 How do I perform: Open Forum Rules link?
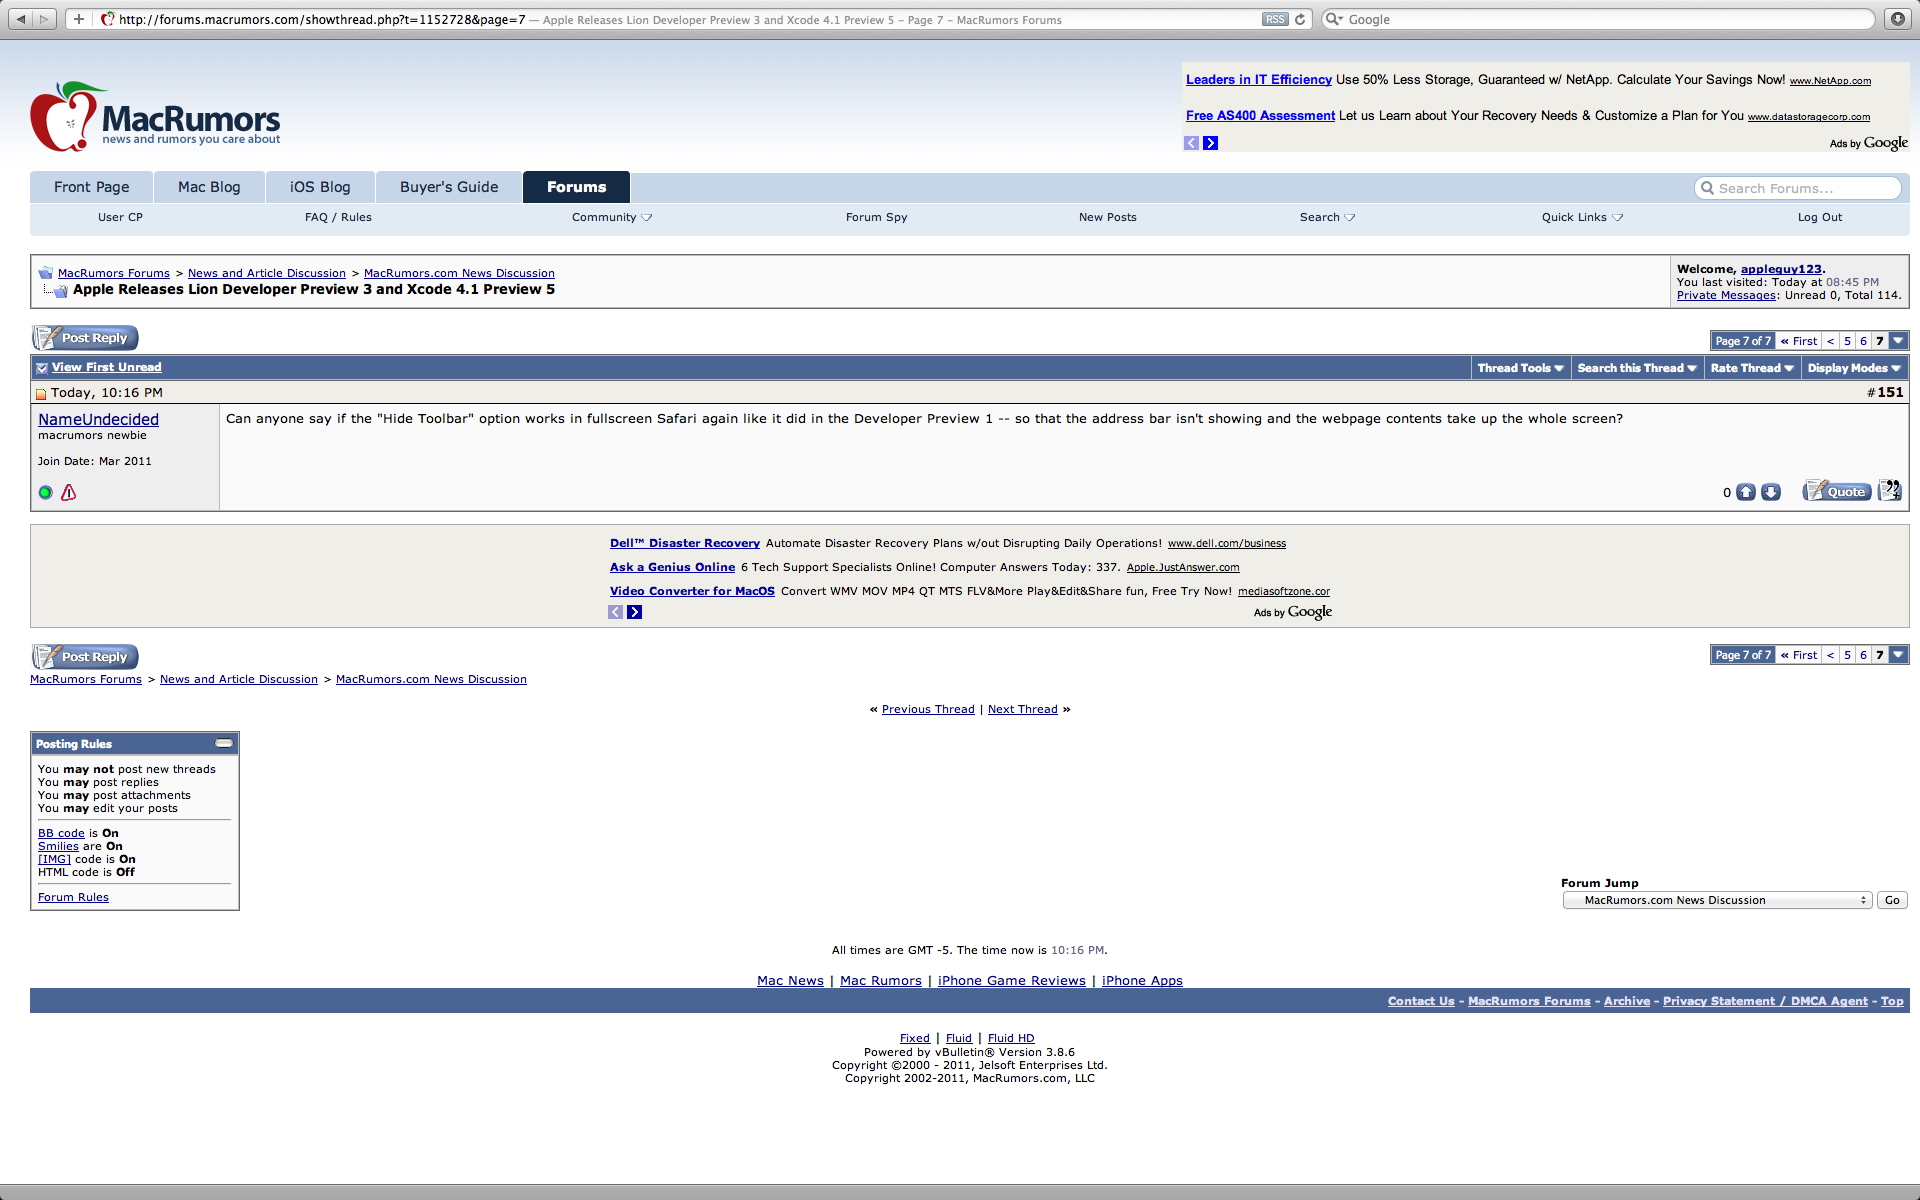point(73,897)
